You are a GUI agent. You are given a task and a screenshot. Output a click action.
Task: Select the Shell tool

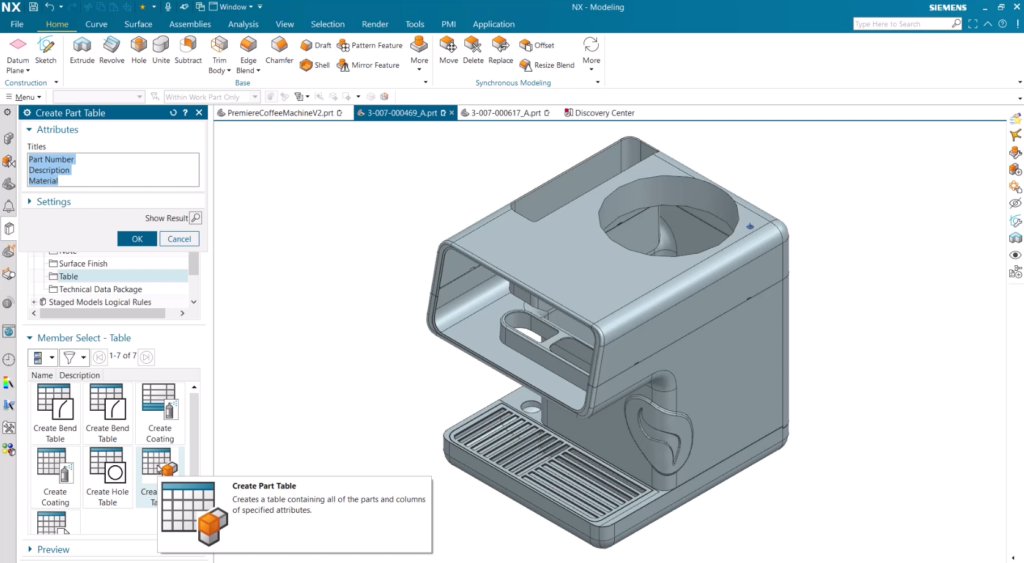point(315,65)
